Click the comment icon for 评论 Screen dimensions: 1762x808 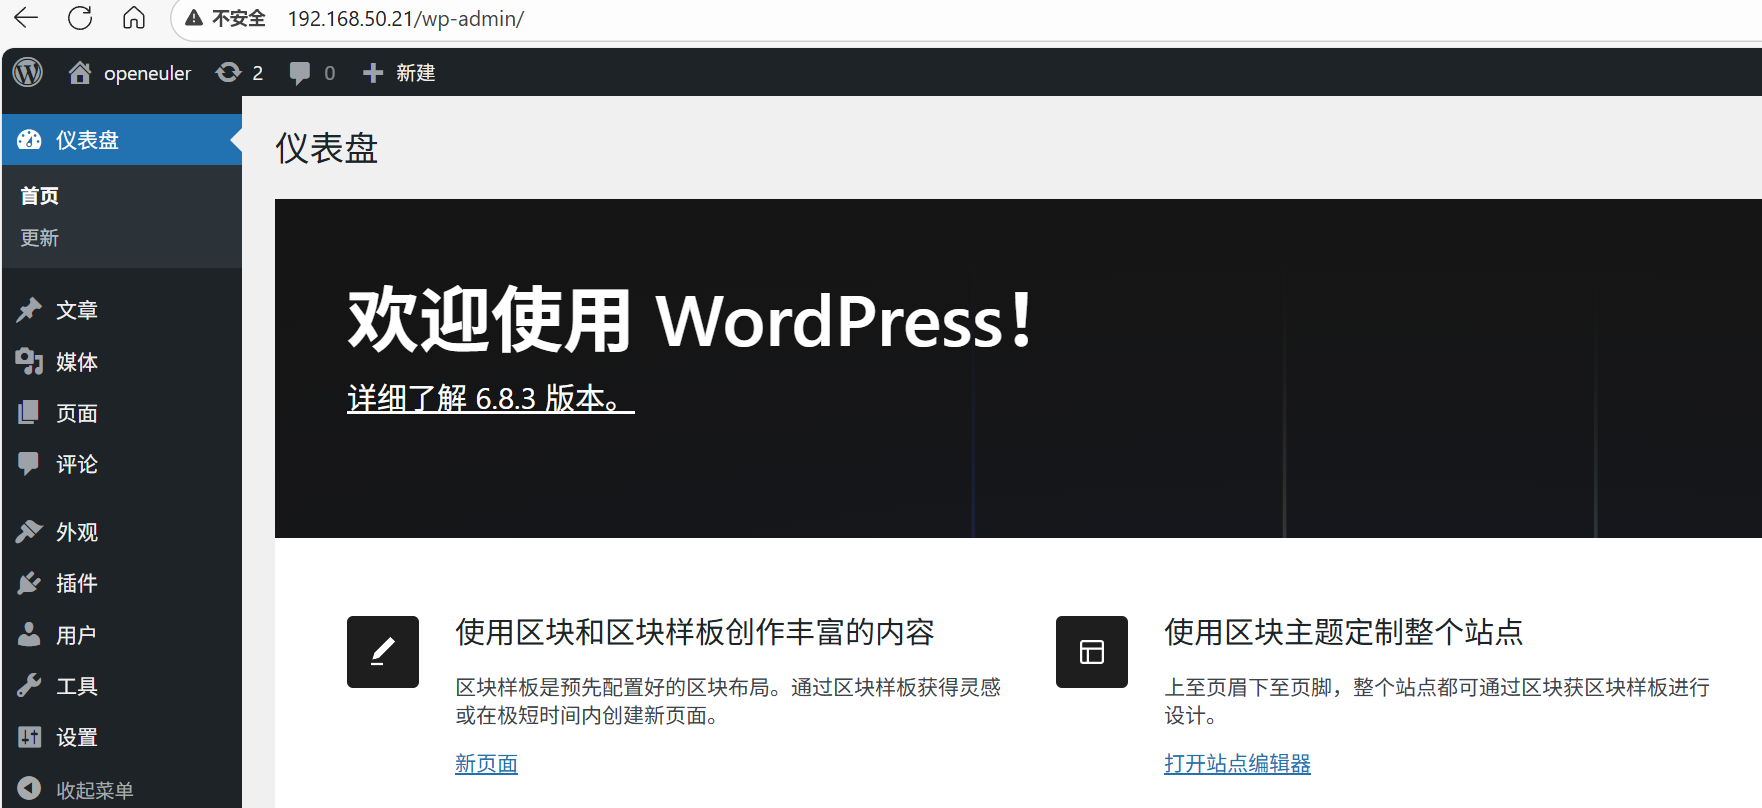(29, 463)
